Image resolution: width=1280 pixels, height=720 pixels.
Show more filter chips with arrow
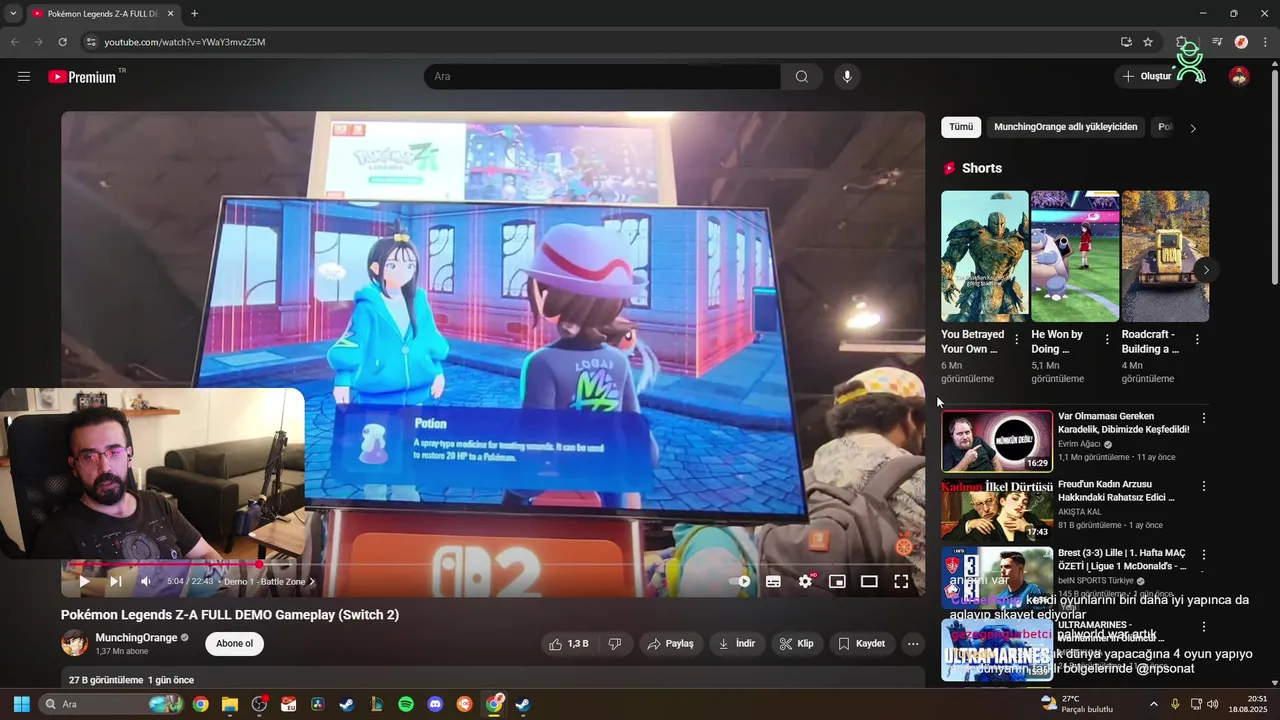click(x=1192, y=128)
